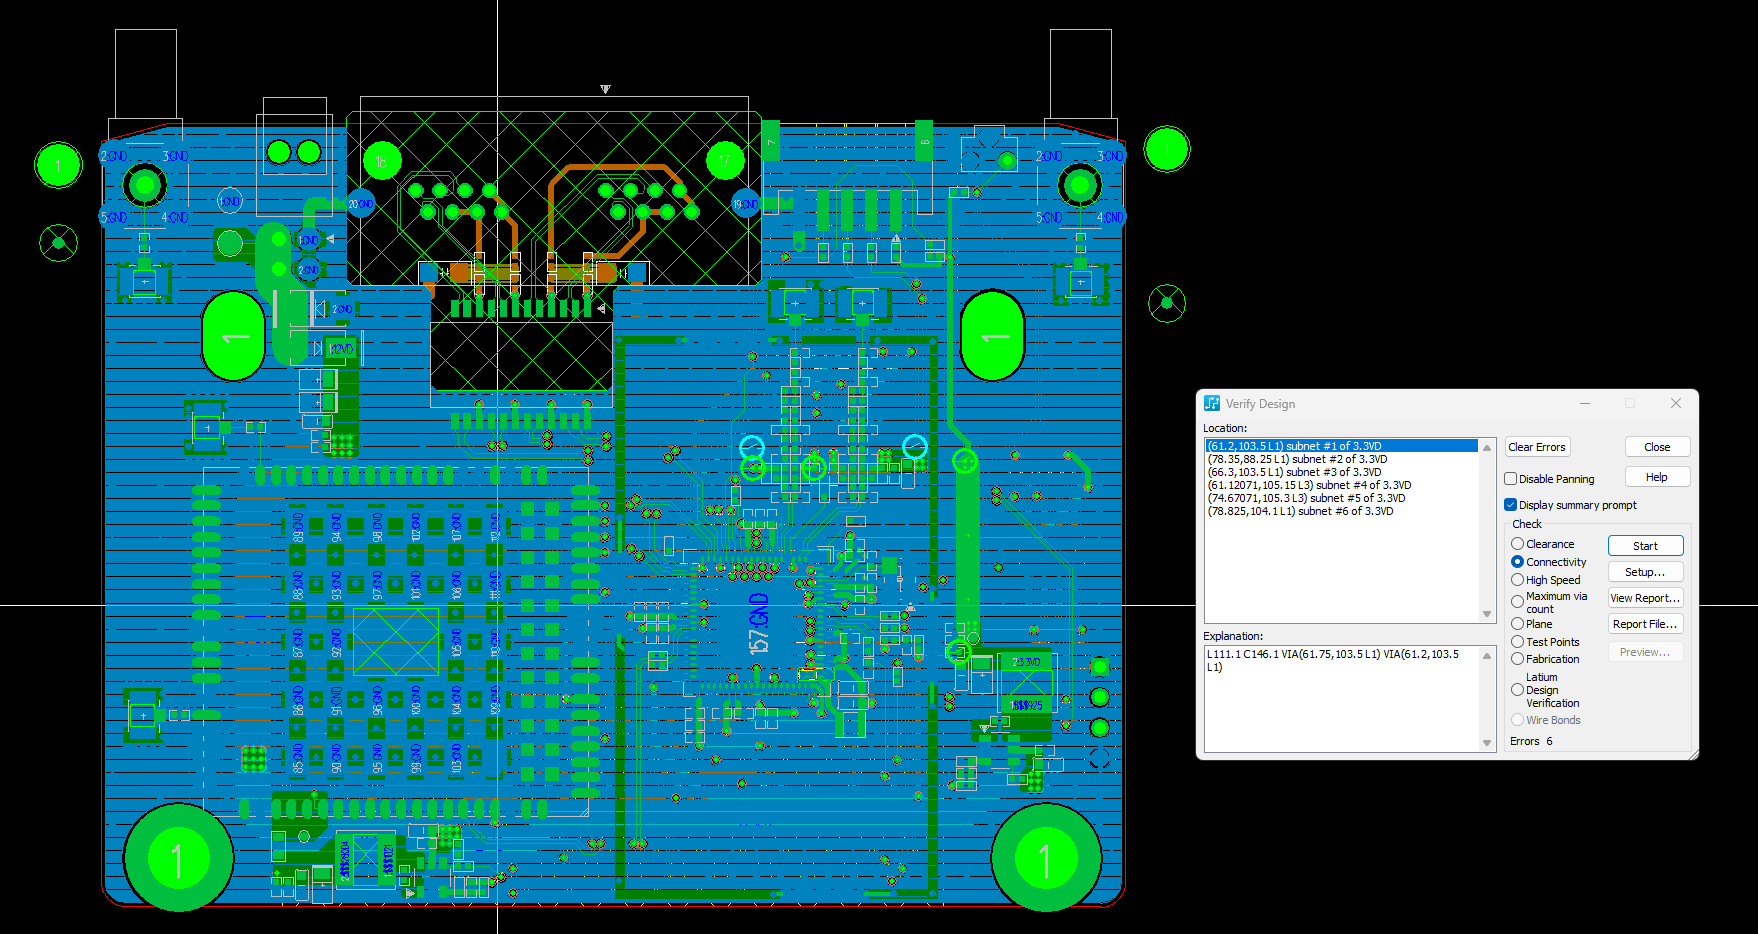Uncheck Display summary prompt
1758x934 pixels.
pyautogui.click(x=1511, y=505)
